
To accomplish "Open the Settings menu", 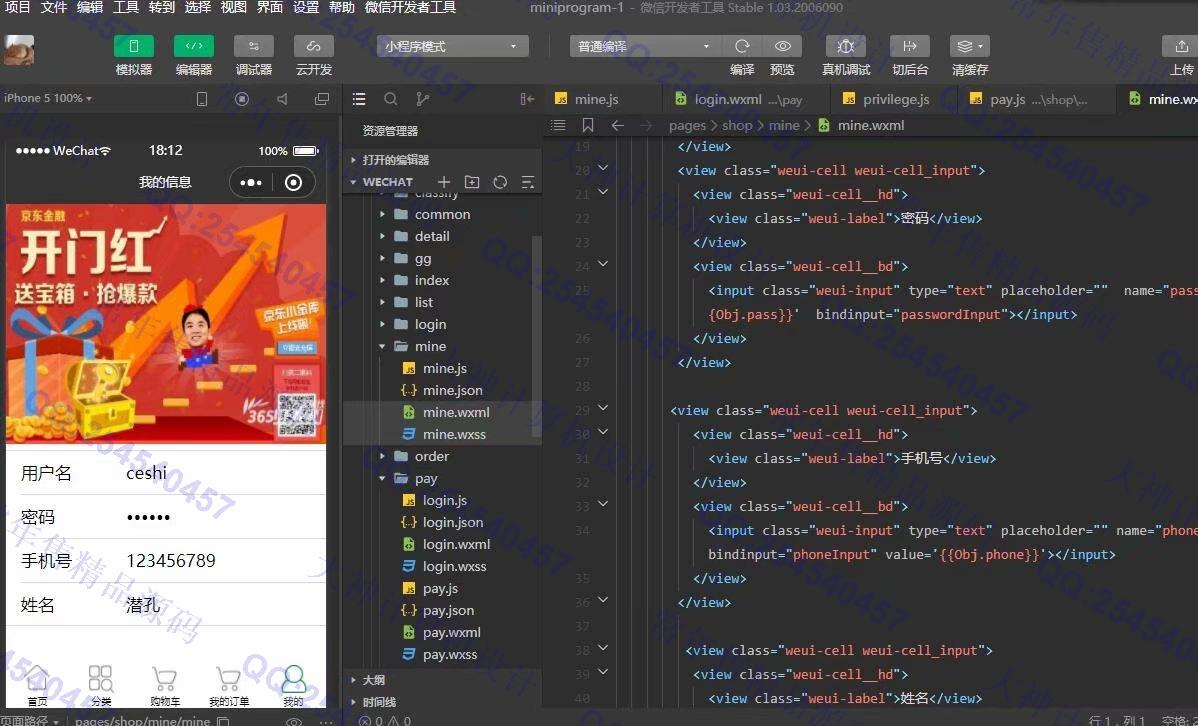I will point(306,8).
